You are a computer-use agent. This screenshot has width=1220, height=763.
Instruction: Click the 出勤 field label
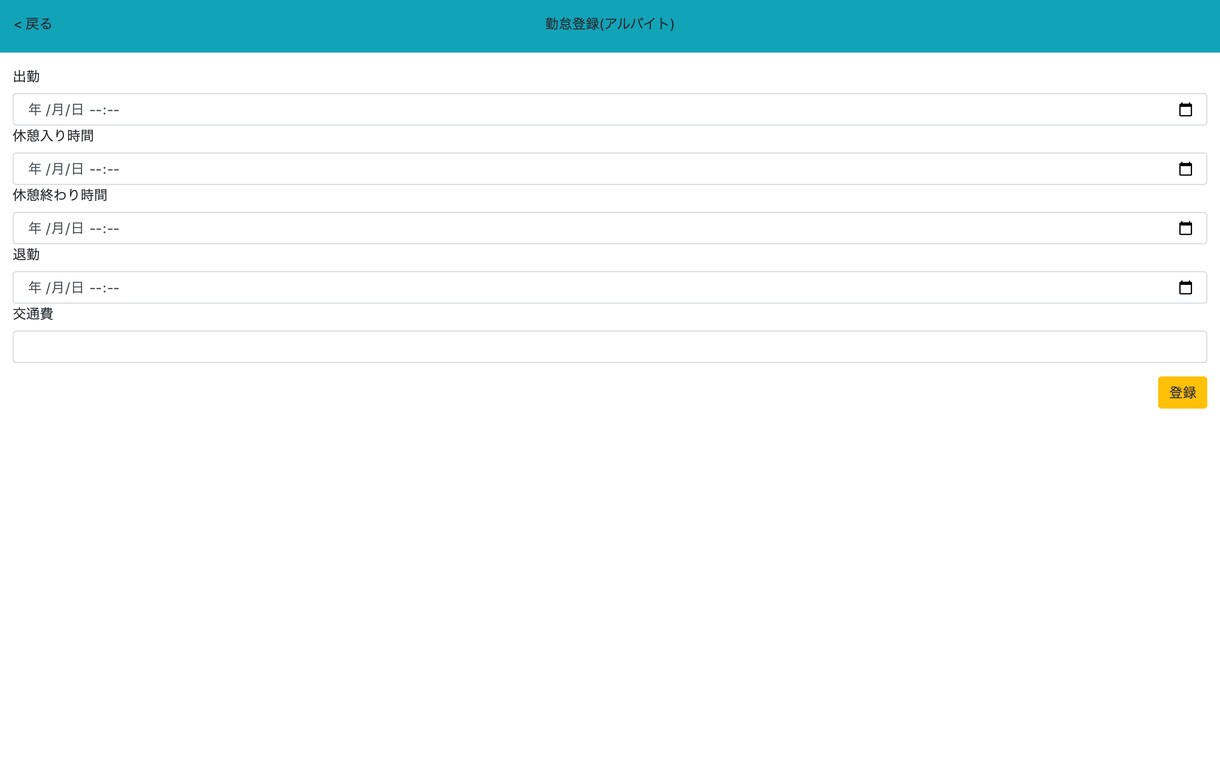[26, 77]
